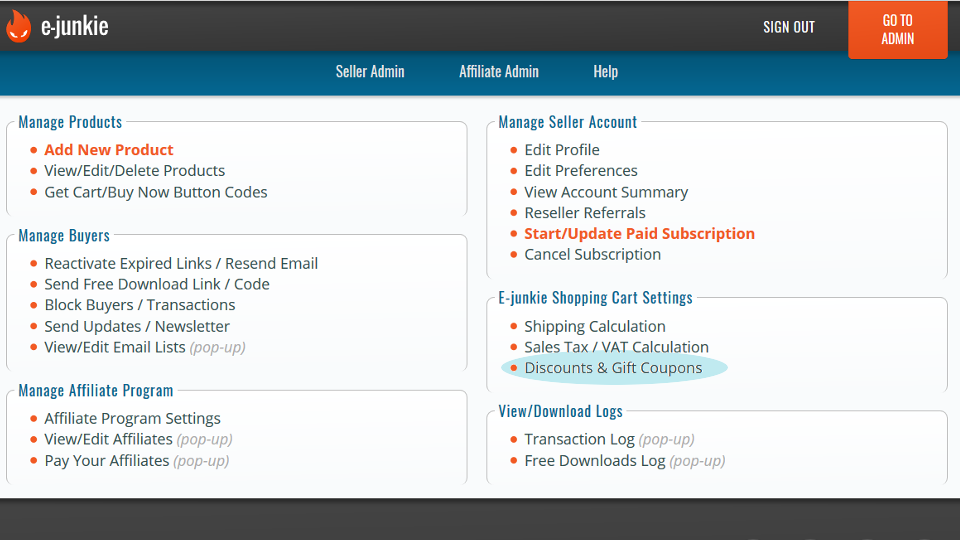Go to Block Buyers / Transactions
The image size is (960, 540).
(139, 305)
